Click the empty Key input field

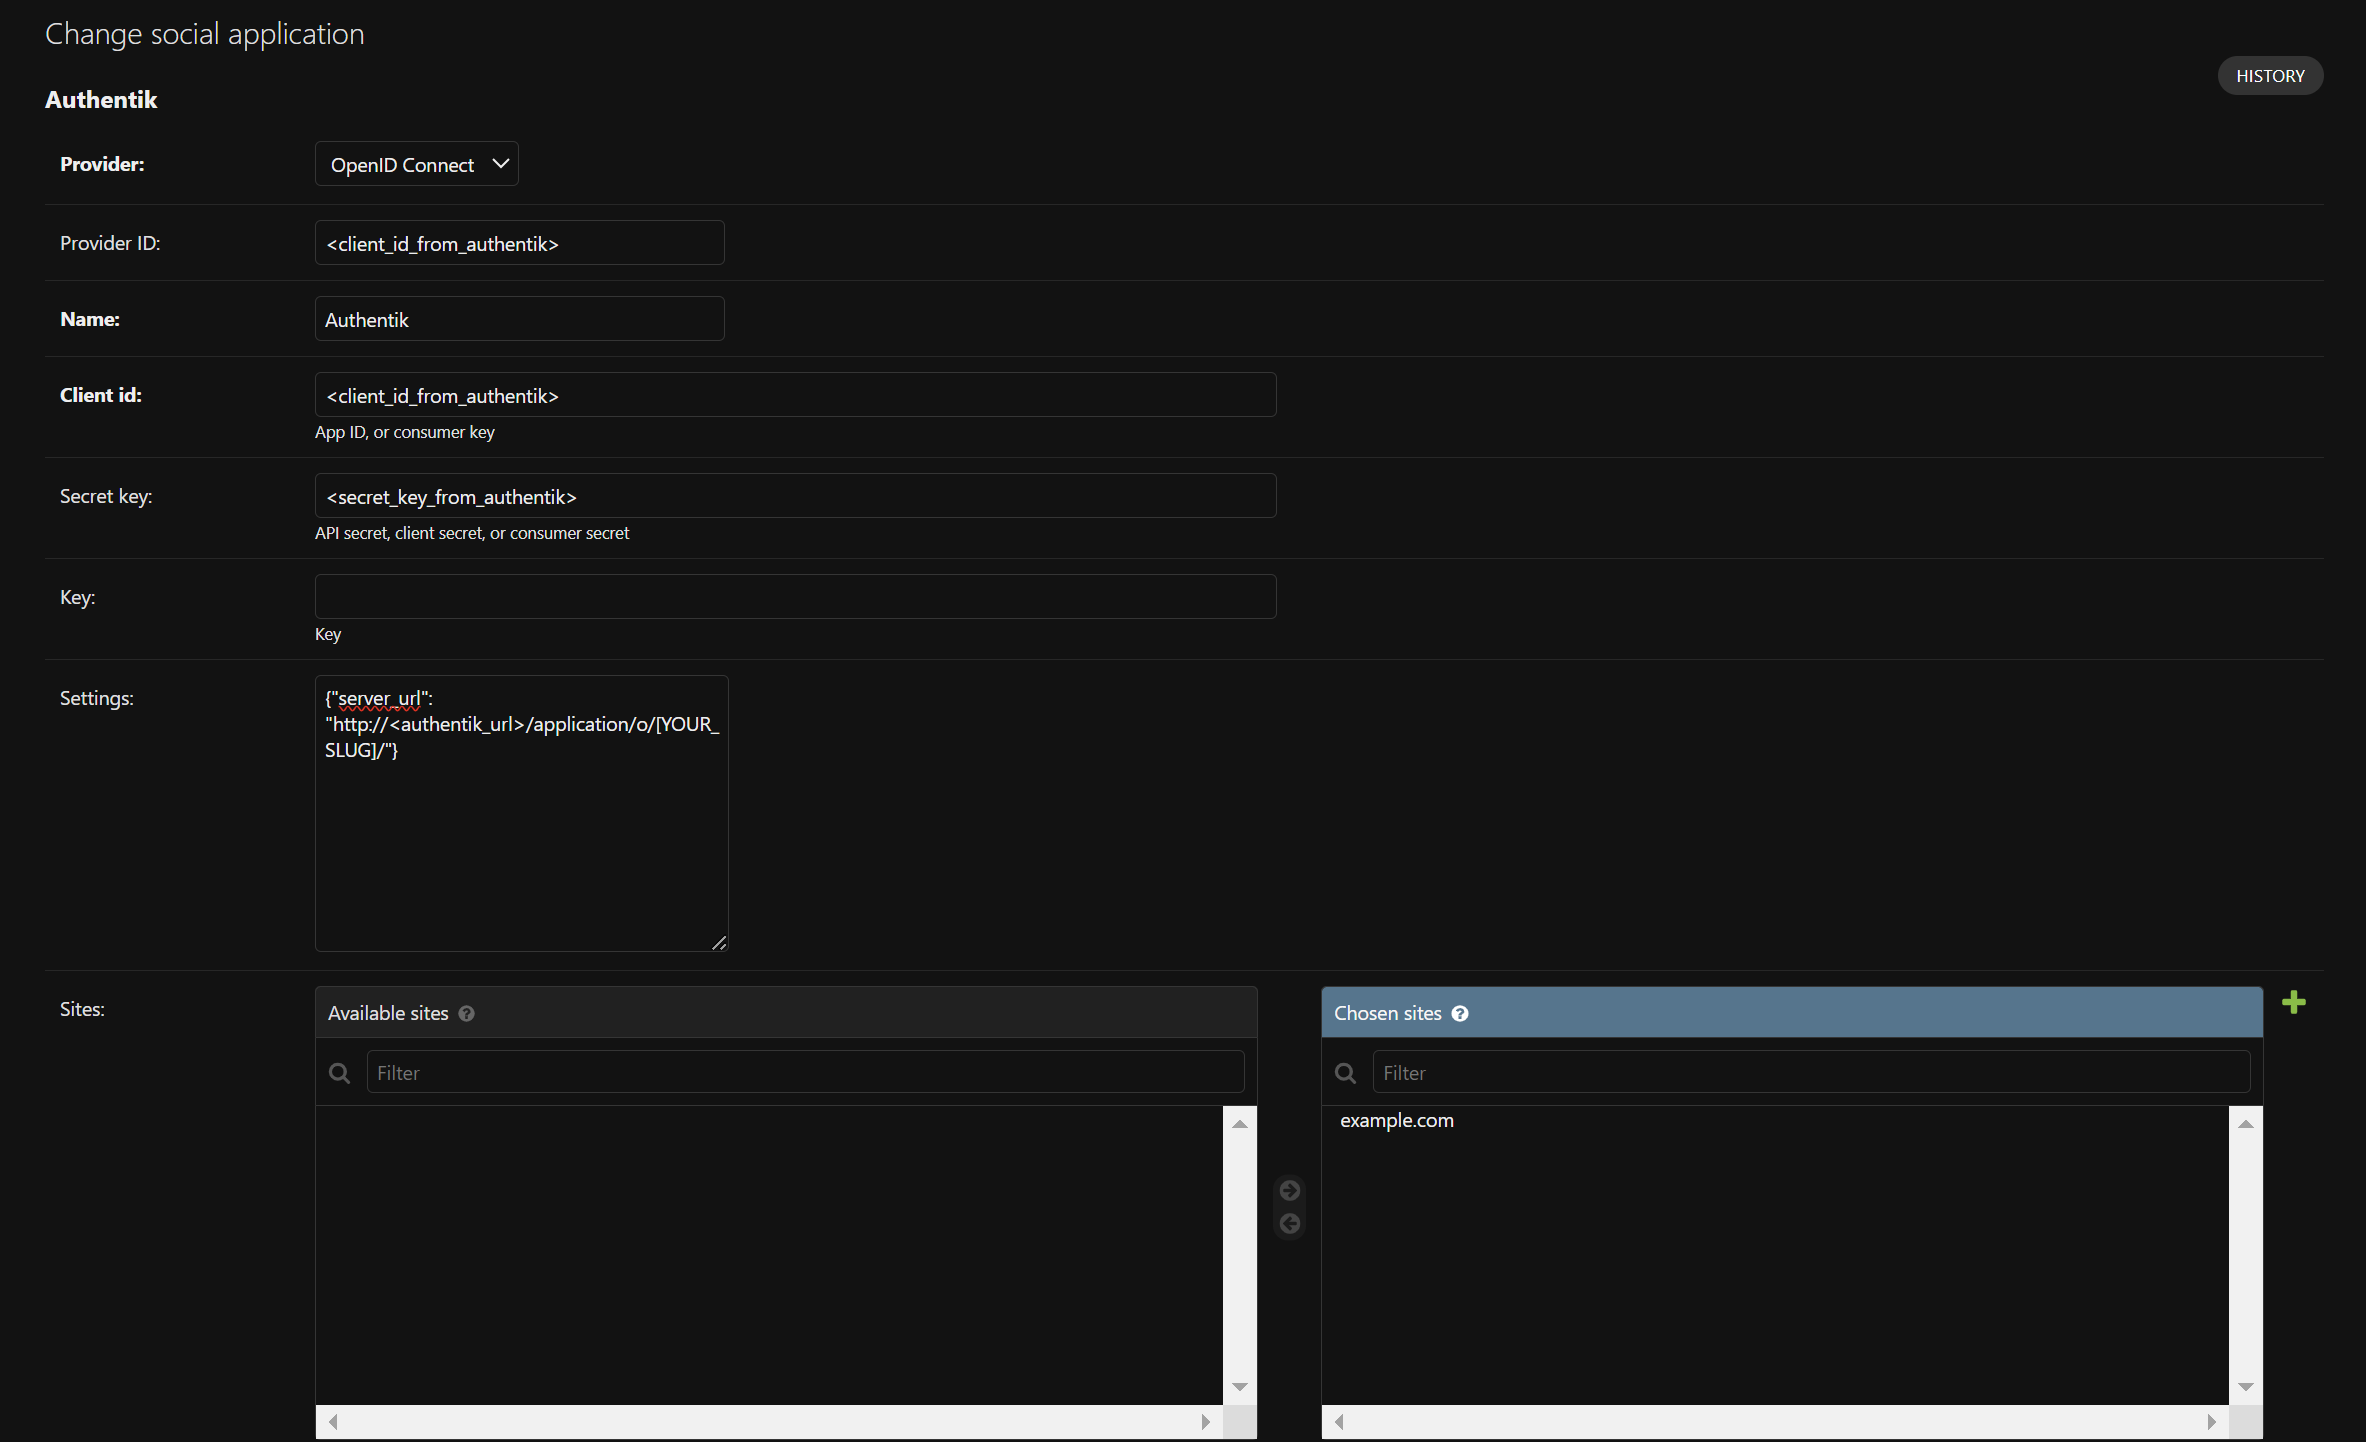(795, 597)
